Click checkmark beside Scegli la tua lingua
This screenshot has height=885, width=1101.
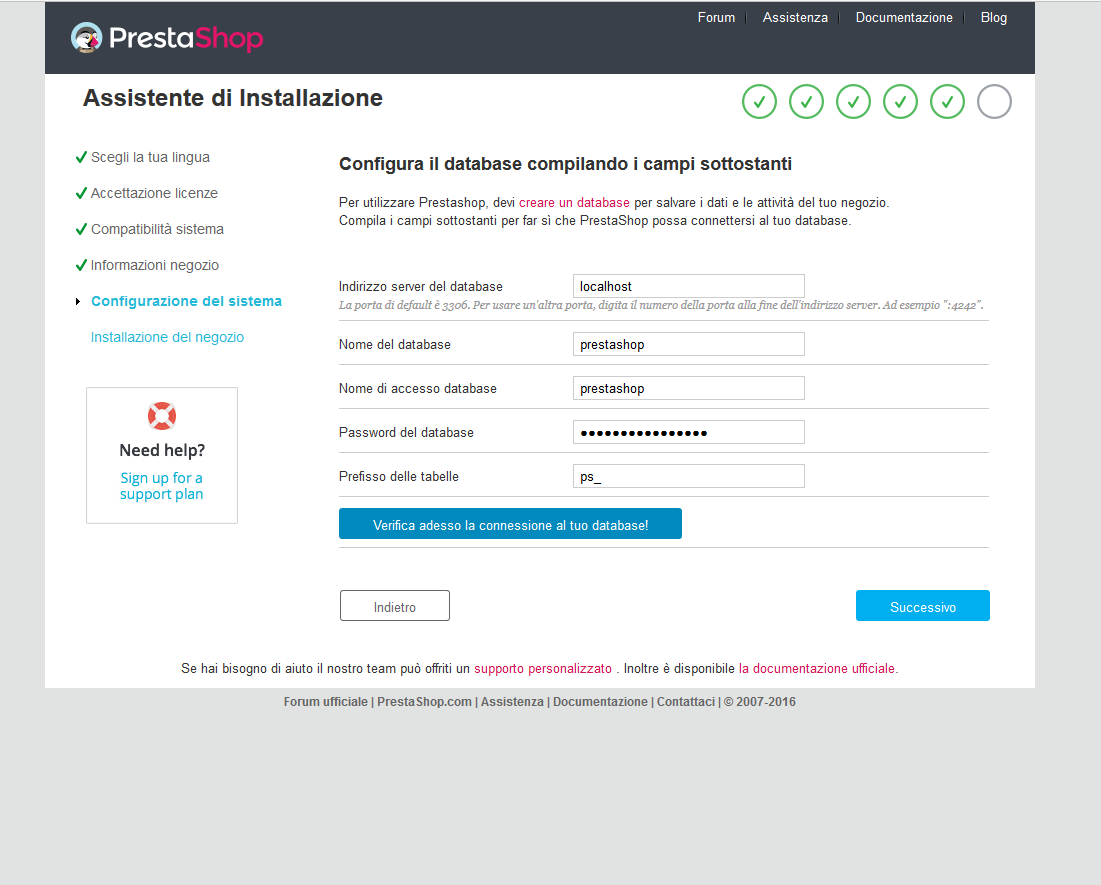coord(81,158)
